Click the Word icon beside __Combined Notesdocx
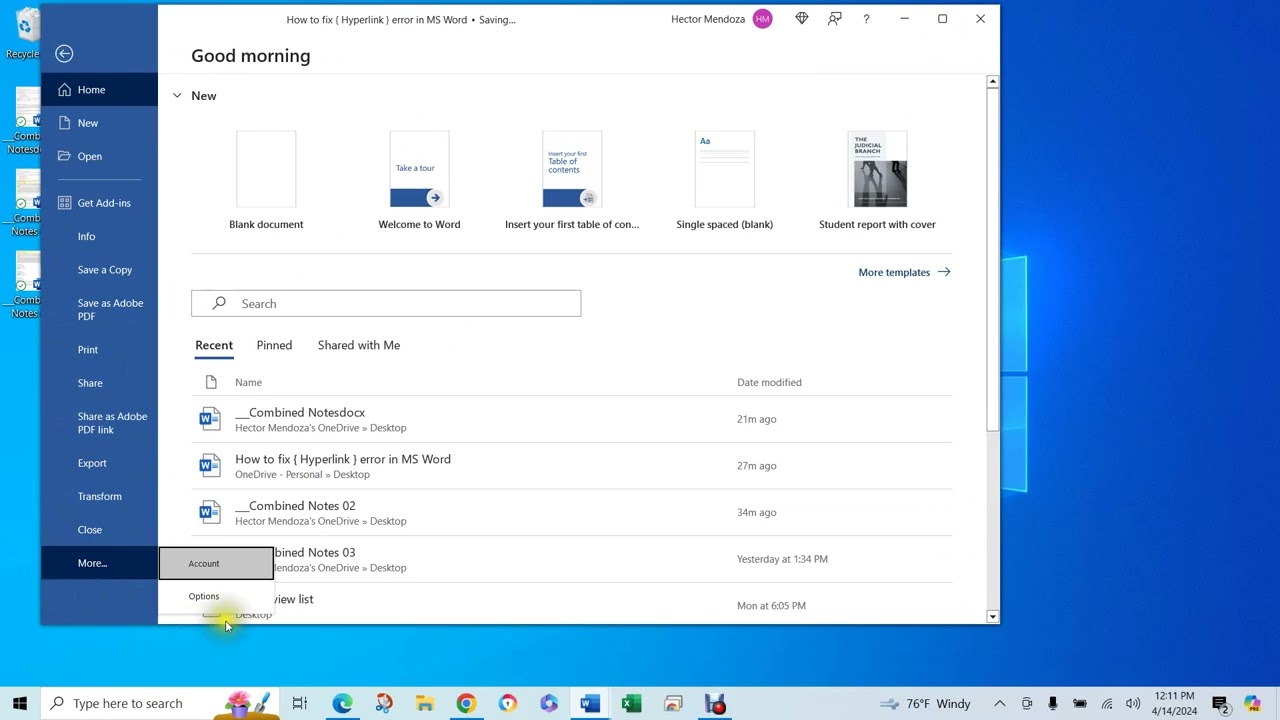The image size is (1280, 720). pos(209,419)
